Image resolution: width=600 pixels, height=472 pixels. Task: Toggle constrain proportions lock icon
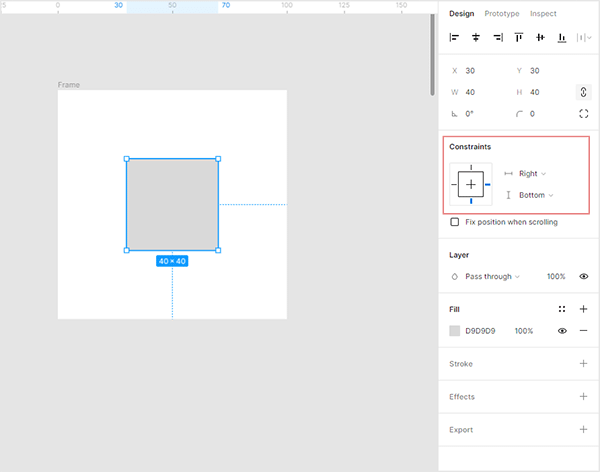(x=583, y=92)
